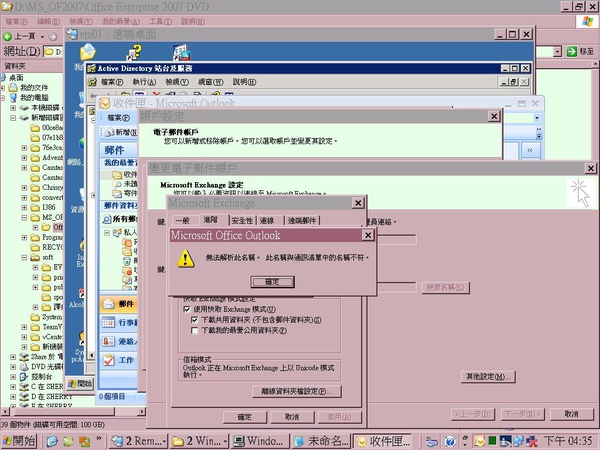
Task: Toggle 使用快取 Exchange 模式 checkbox
Action: click(x=187, y=309)
